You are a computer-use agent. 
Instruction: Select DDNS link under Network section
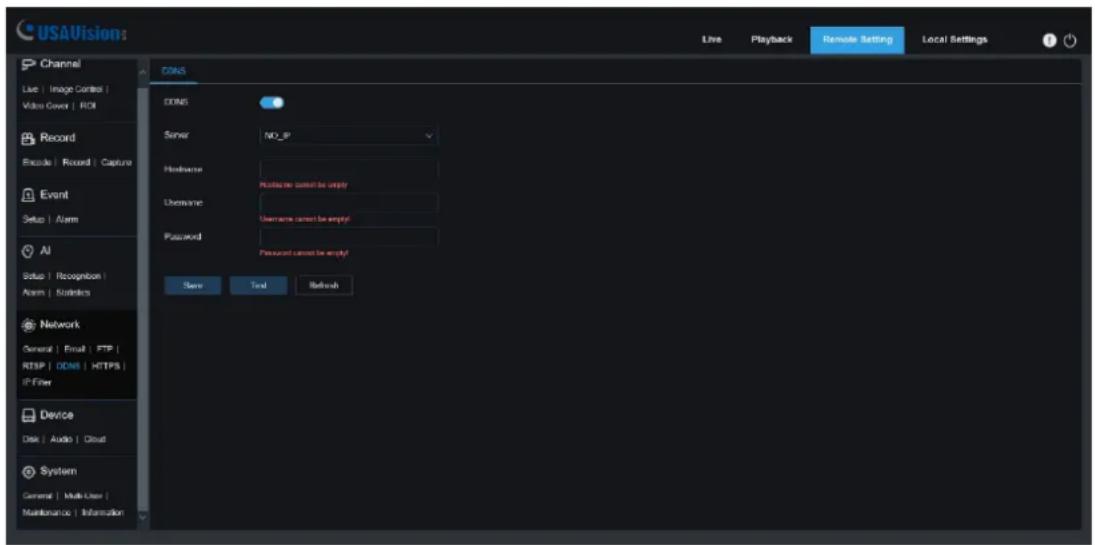66,365
